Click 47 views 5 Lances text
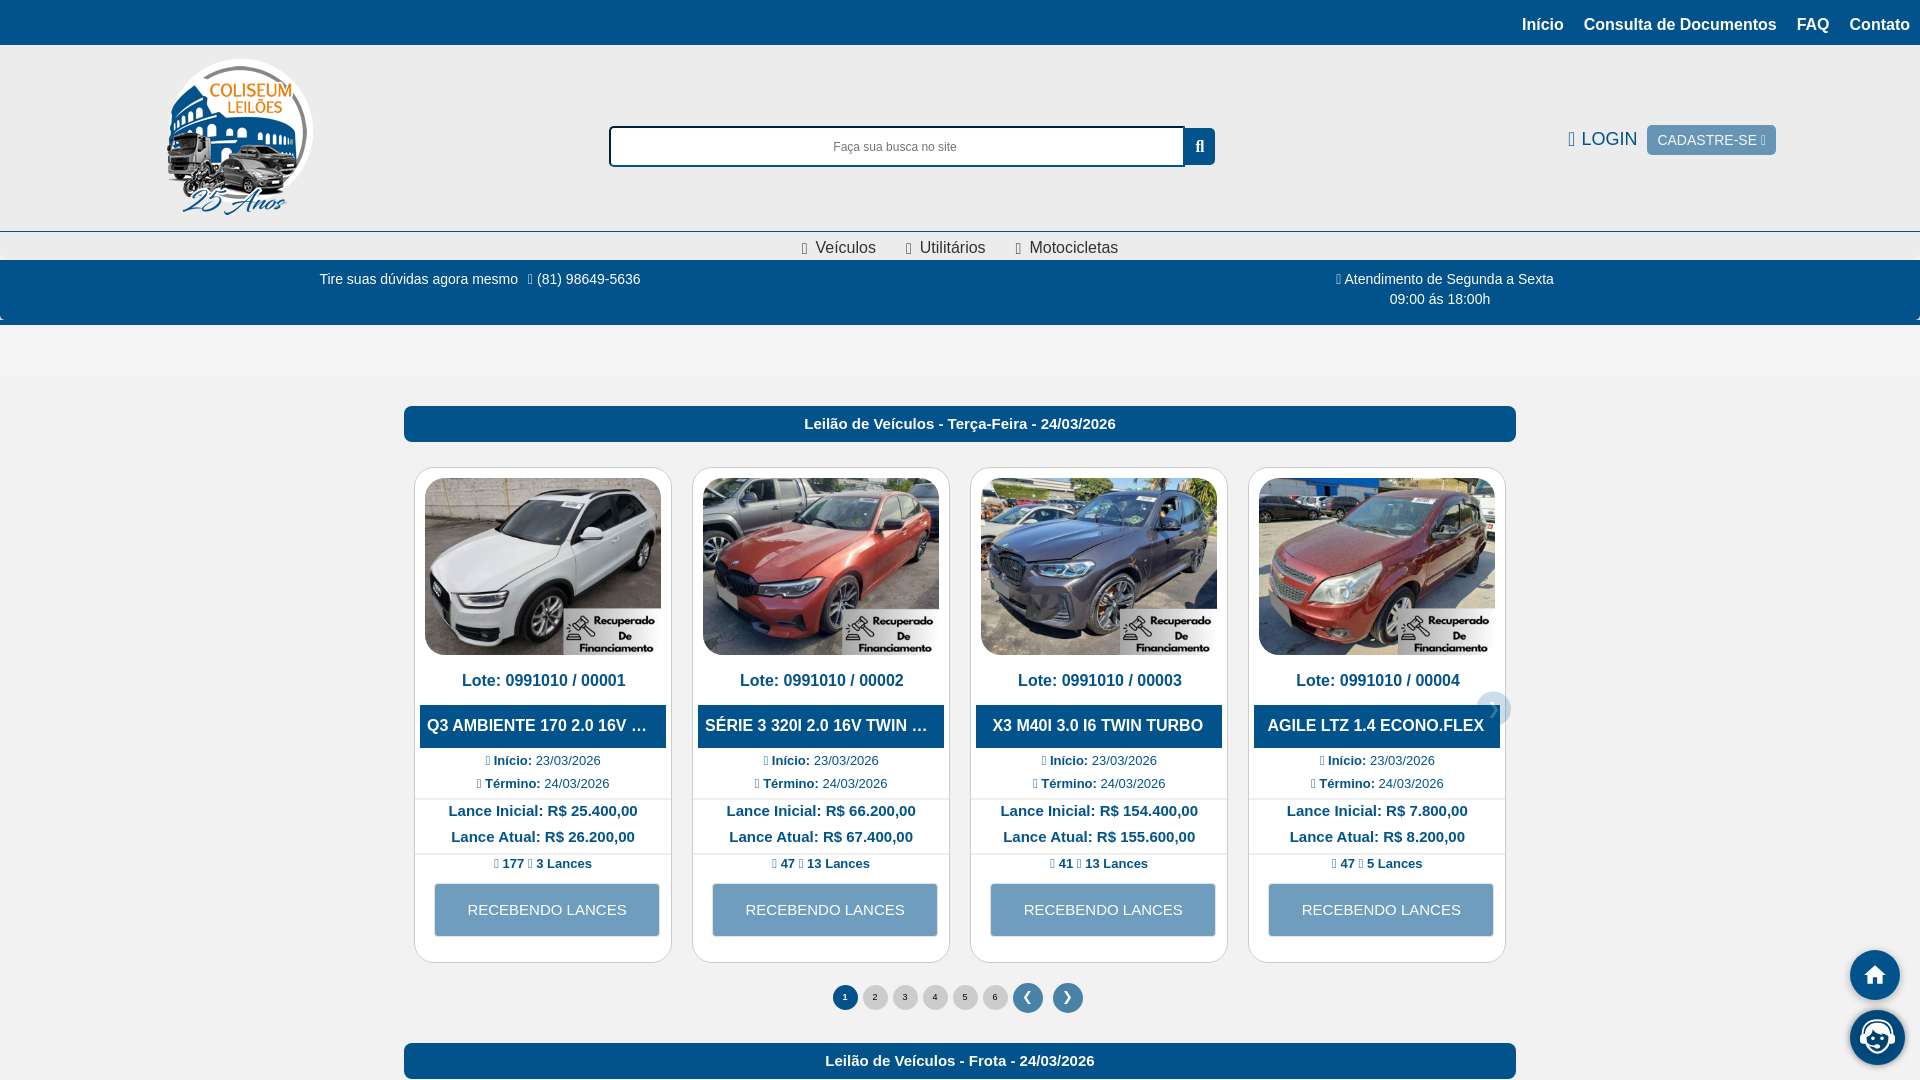 (x=1377, y=864)
